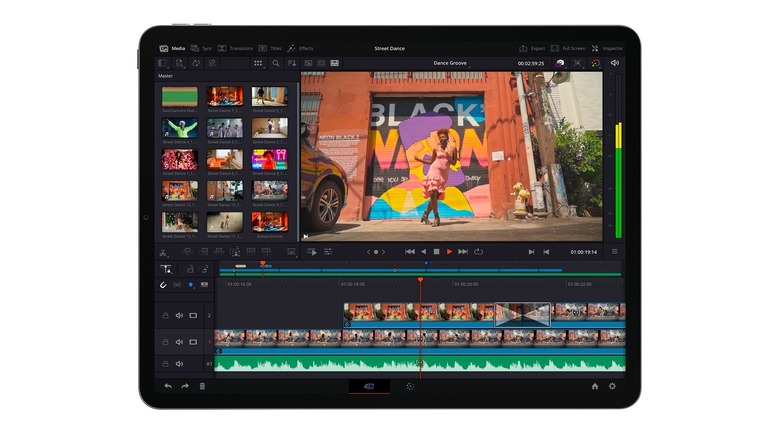This screenshot has height=438, width=780.
Task: Disable video track 1 display
Action: point(193,342)
